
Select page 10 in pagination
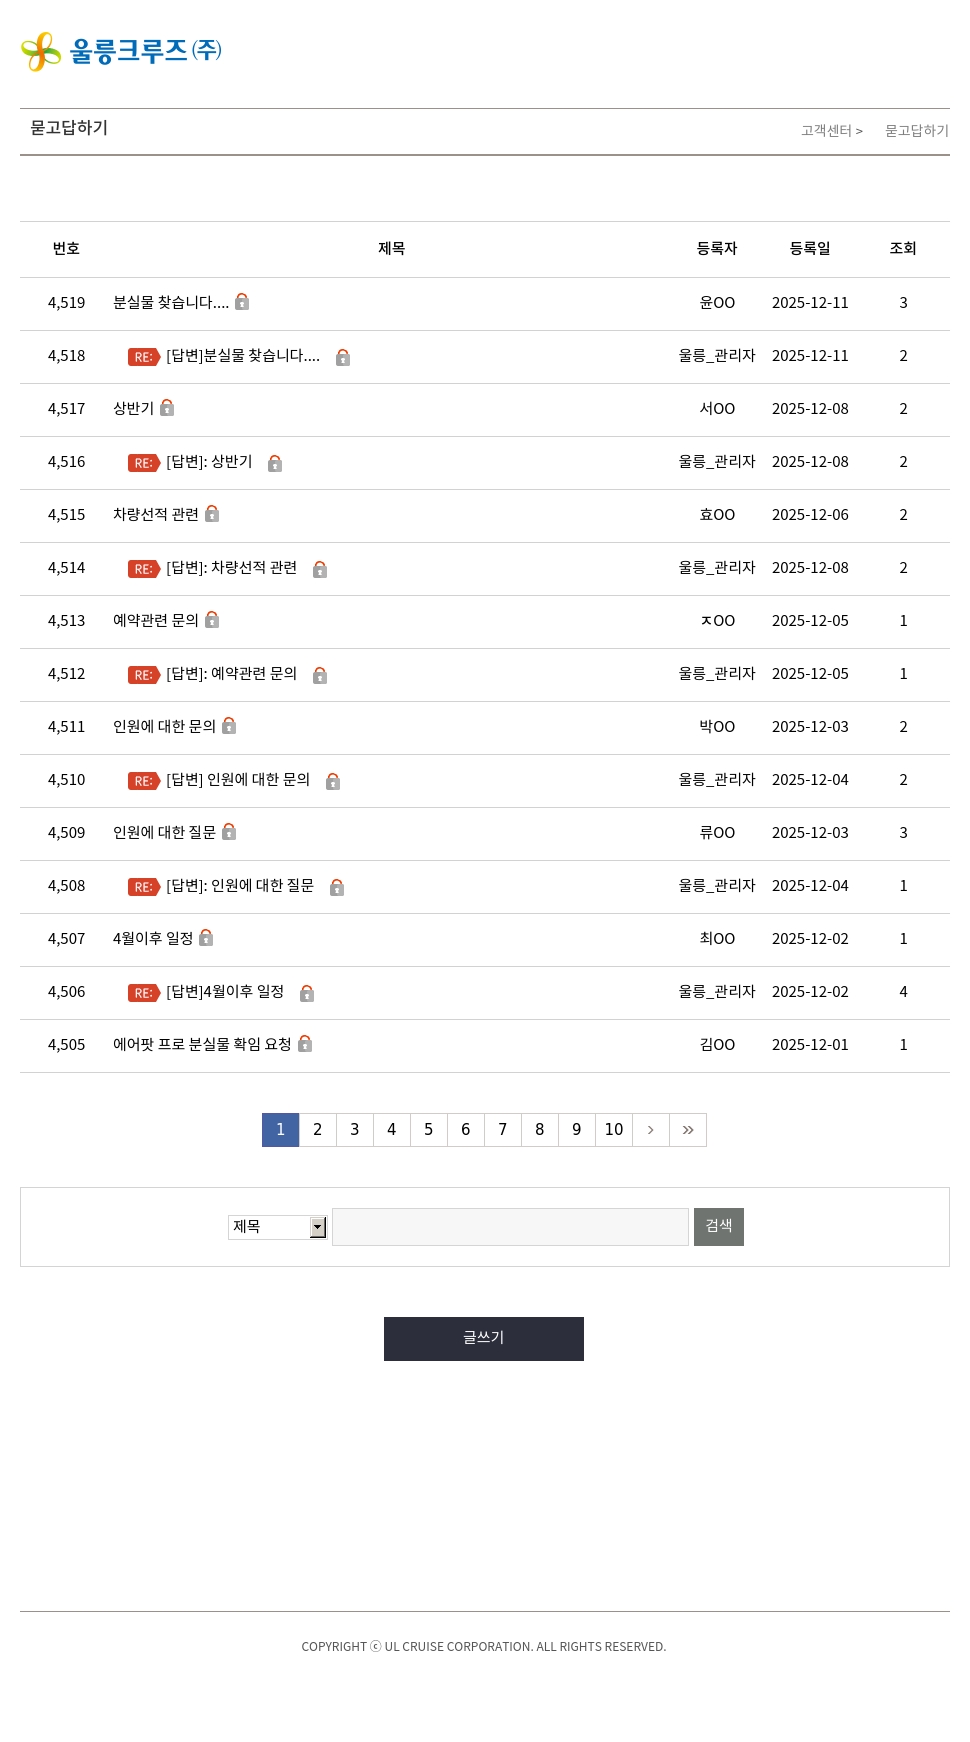(x=614, y=1130)
